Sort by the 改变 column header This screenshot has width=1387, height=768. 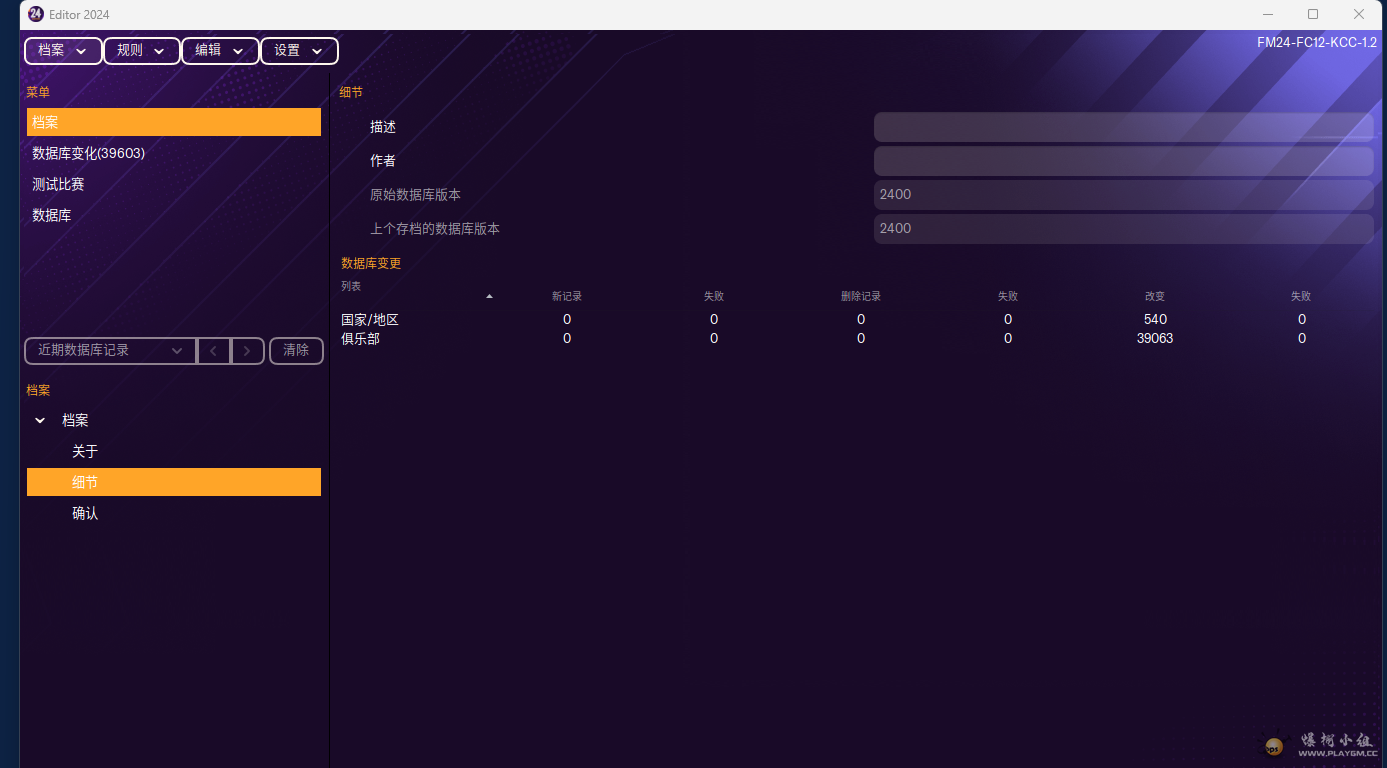point(1154,296)
